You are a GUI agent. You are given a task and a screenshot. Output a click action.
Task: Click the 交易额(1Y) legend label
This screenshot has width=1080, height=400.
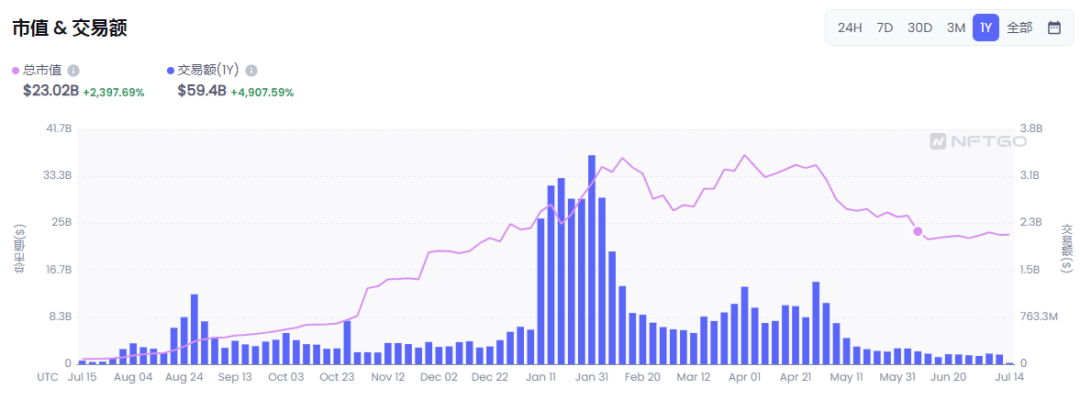click(207, 71)
